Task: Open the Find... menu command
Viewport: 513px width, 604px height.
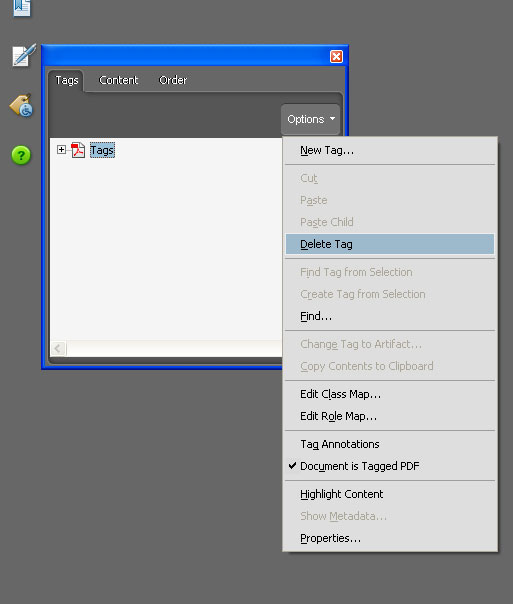Action: [x=390, y=316]
